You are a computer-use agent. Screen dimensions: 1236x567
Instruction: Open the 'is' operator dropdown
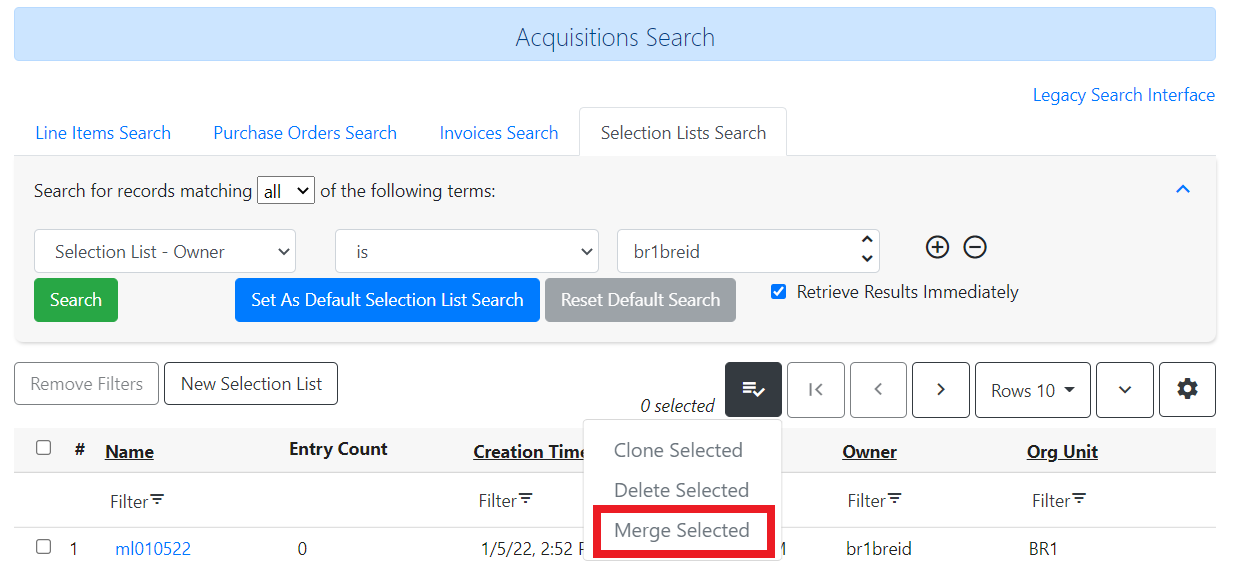click(466, 251)
